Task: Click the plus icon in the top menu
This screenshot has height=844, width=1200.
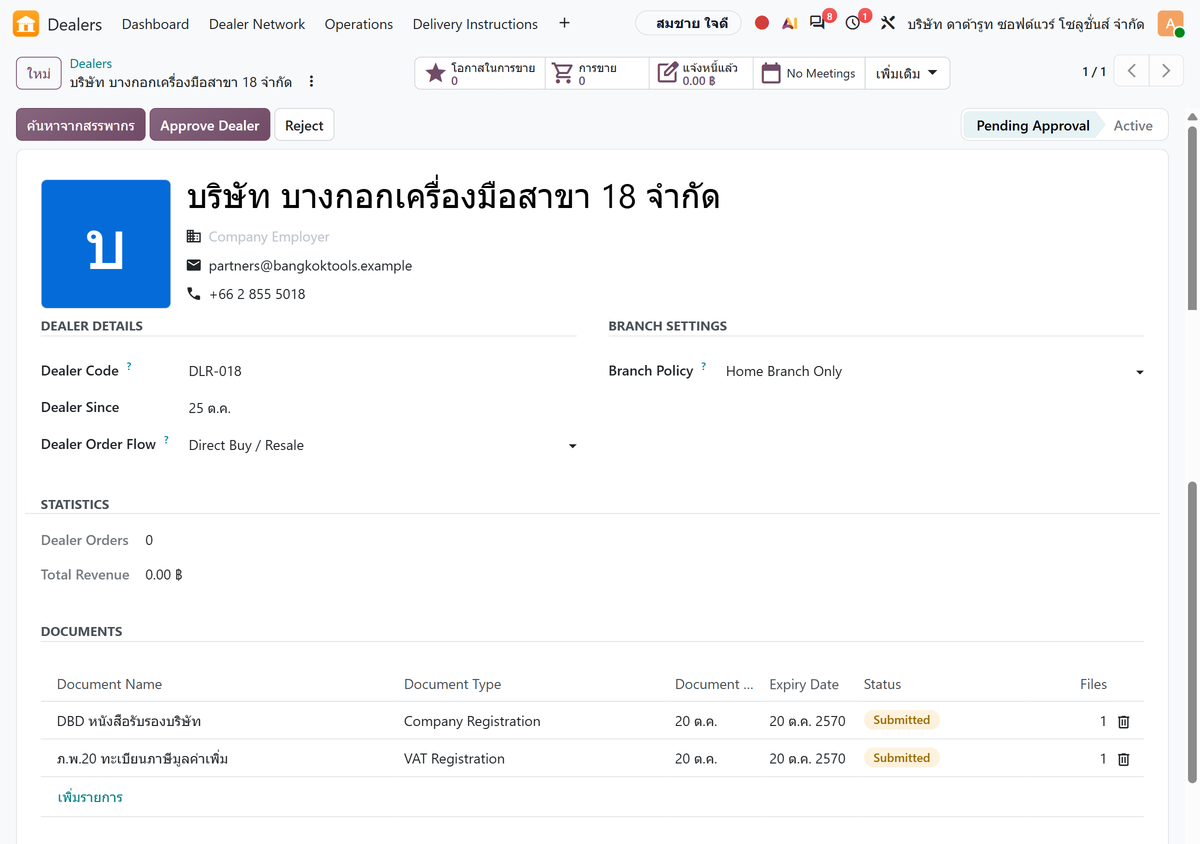Action: click(x=564, y=23)
